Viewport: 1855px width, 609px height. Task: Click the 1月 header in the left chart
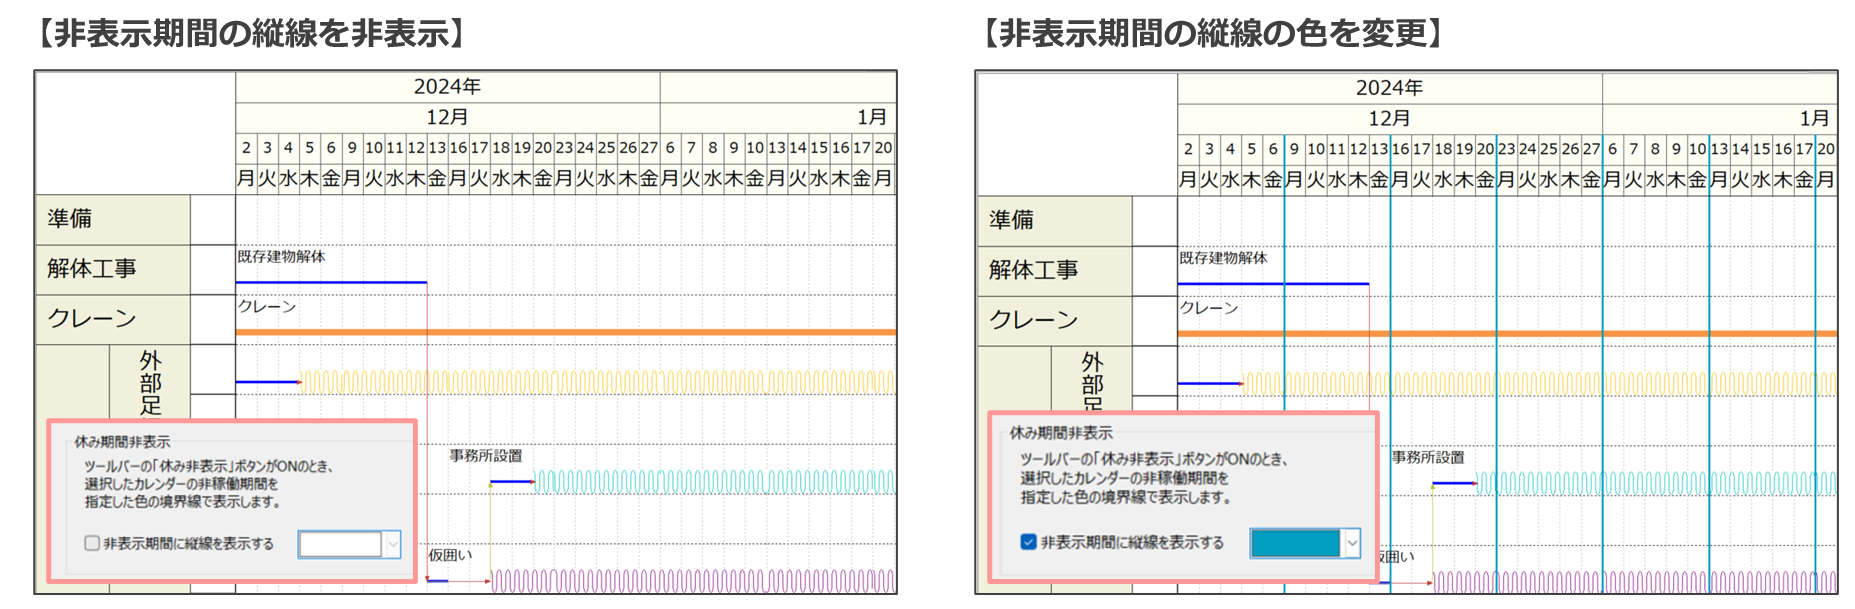[x=872, y=117]
